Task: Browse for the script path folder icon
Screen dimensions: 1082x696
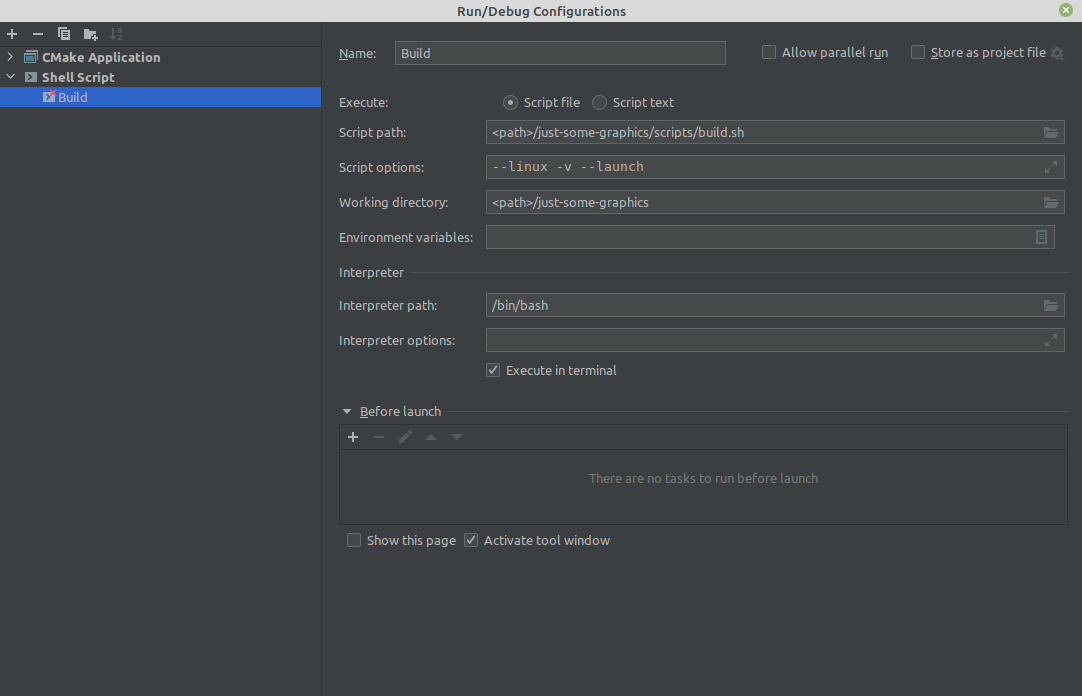Action: [x=1050, y=132]
